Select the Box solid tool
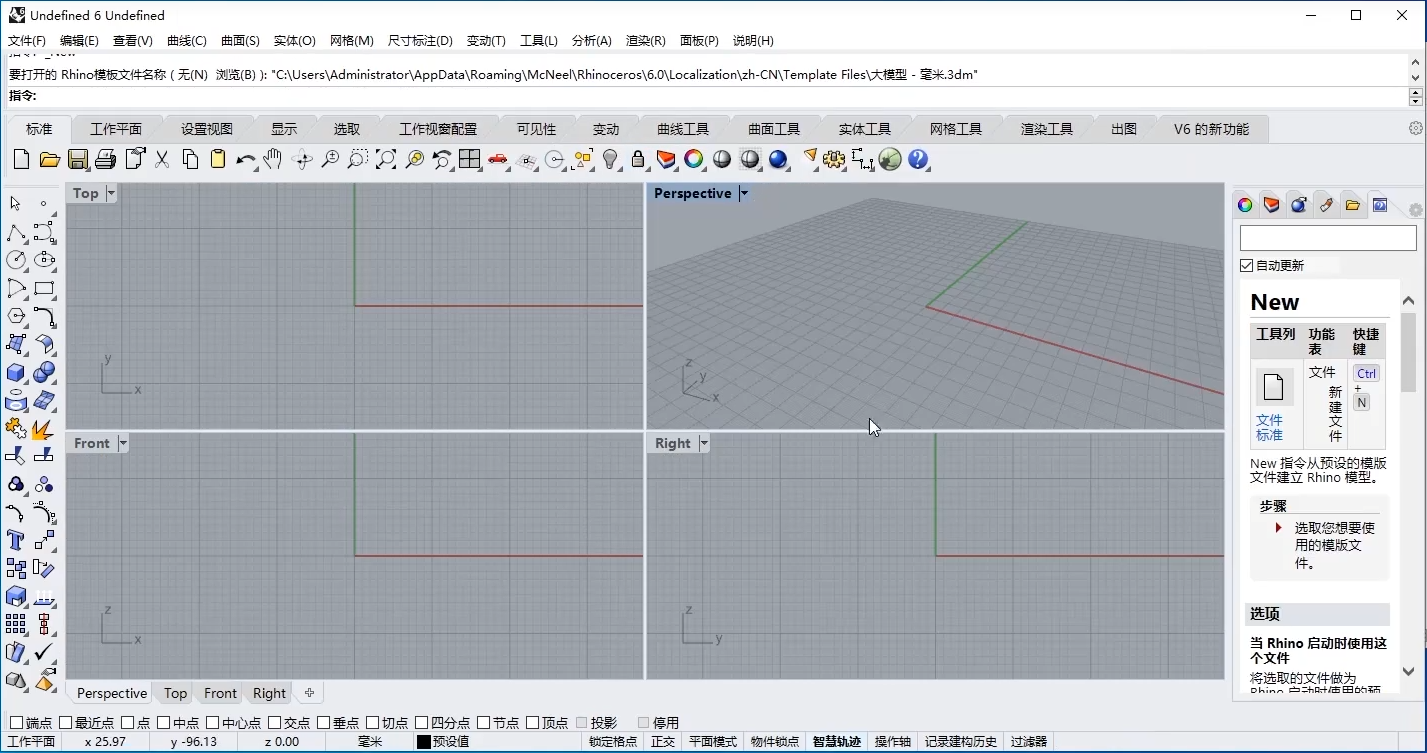The image size is (1427, 753). (16, 373)
